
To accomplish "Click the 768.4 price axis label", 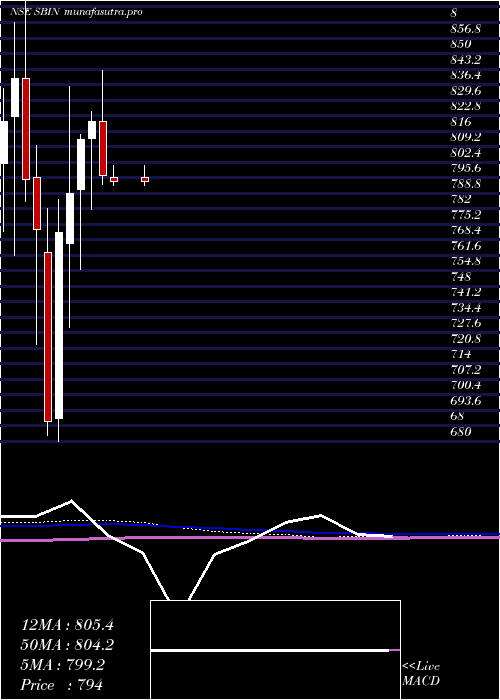I will 465,230.
